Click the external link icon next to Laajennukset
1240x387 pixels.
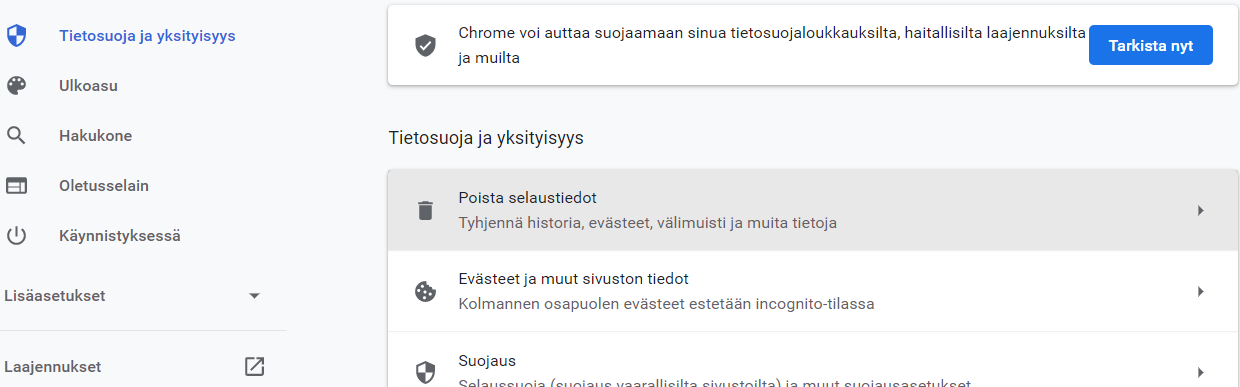coord(255,367)
